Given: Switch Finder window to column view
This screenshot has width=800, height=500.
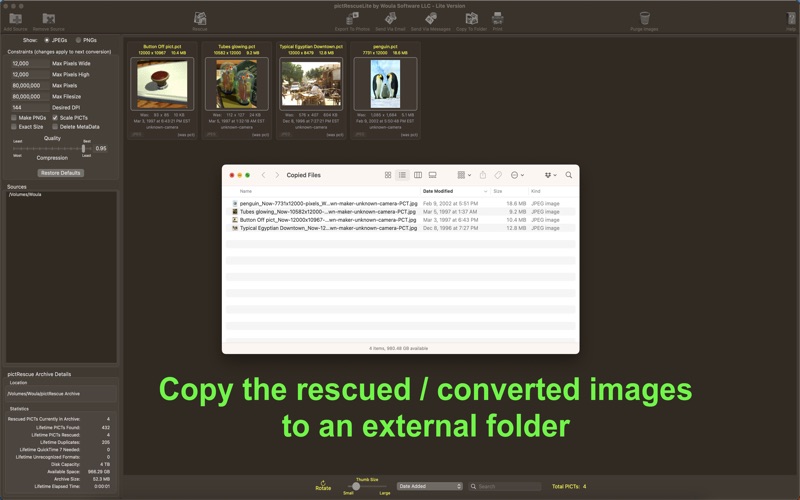Looking at the screenshot, I should pos(418,175).
